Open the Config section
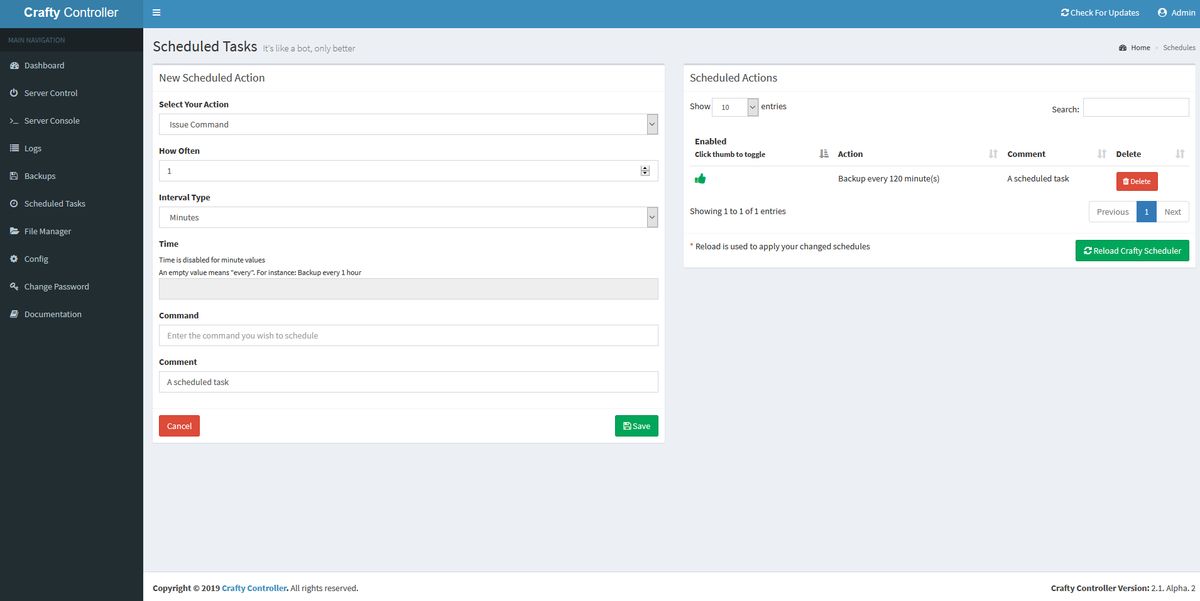 (38, 258)
